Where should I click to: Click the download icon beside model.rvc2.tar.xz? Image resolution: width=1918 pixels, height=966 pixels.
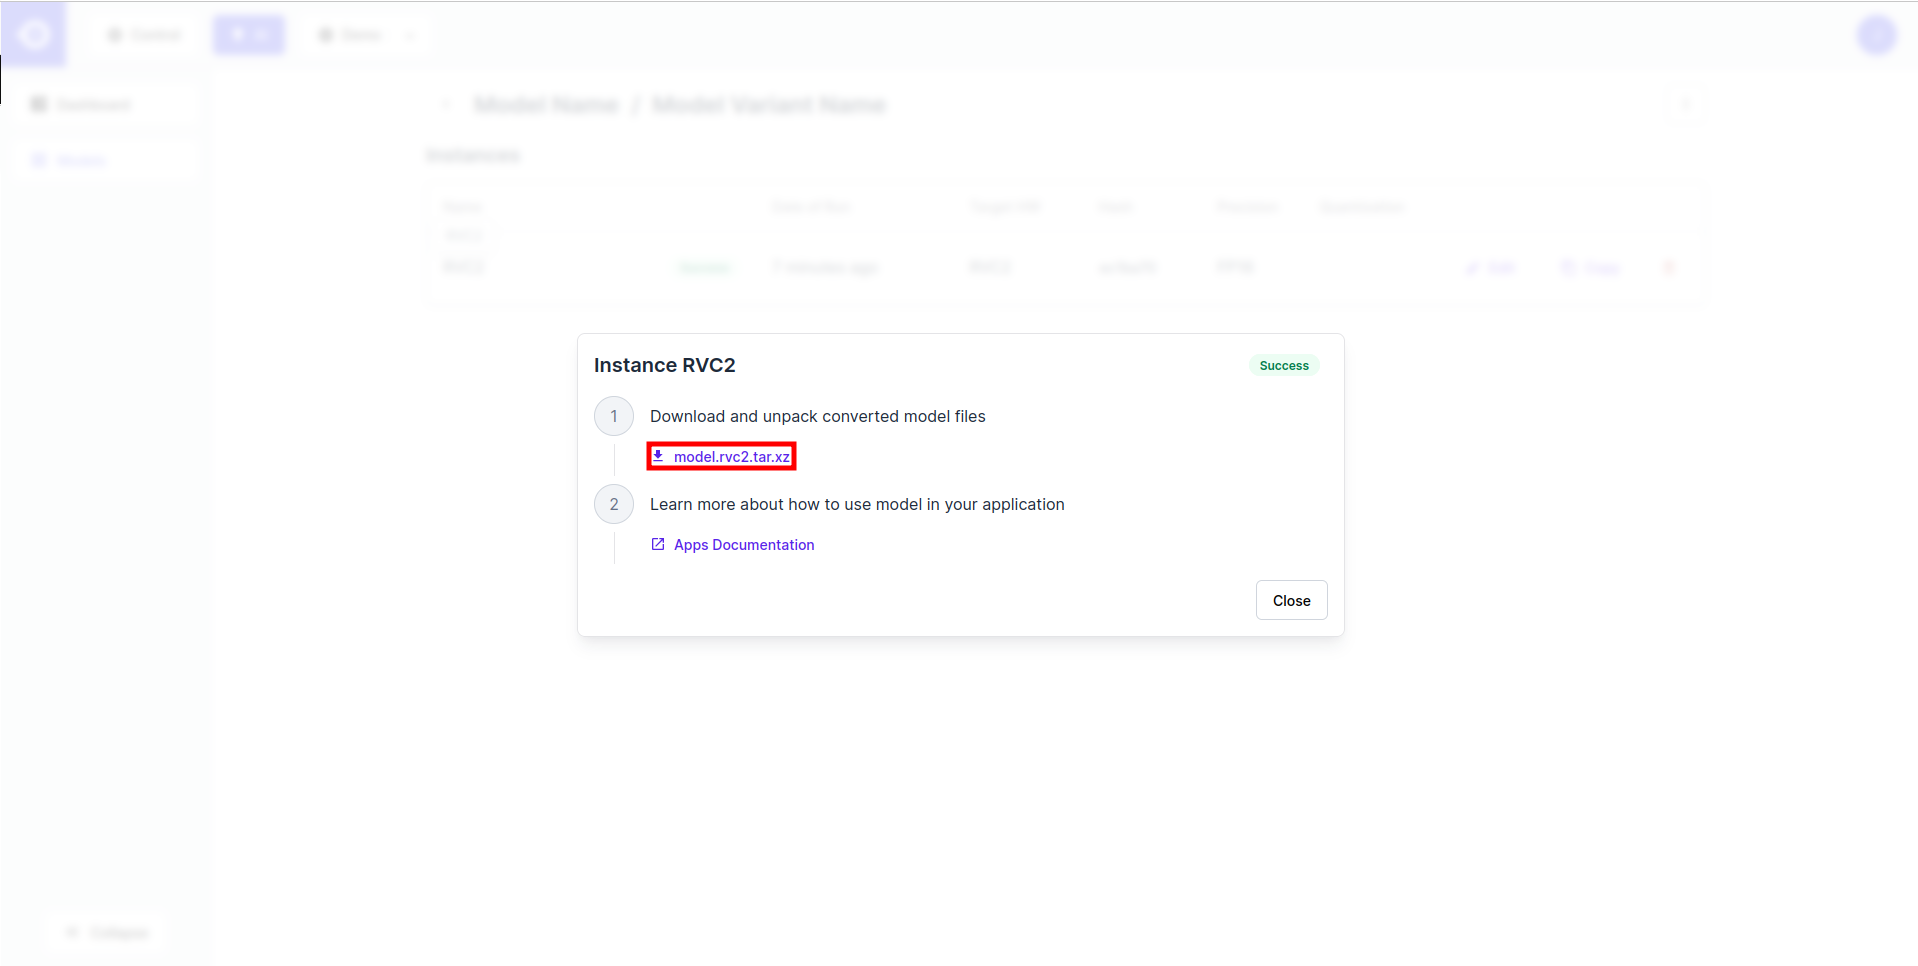(658, 456)
